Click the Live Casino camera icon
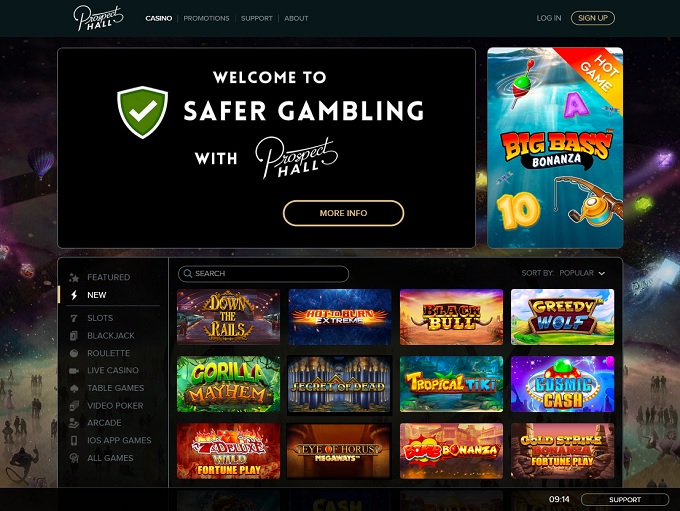680x511 pixels. point(74,370)
